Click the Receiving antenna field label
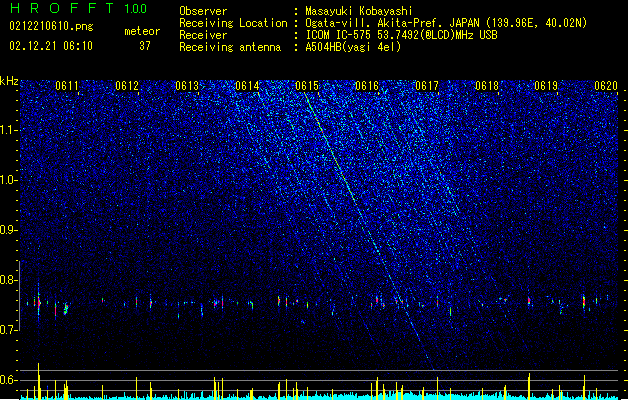Image resolution: width=629 pixels, height=400 pixels. [x=230, y=47]
